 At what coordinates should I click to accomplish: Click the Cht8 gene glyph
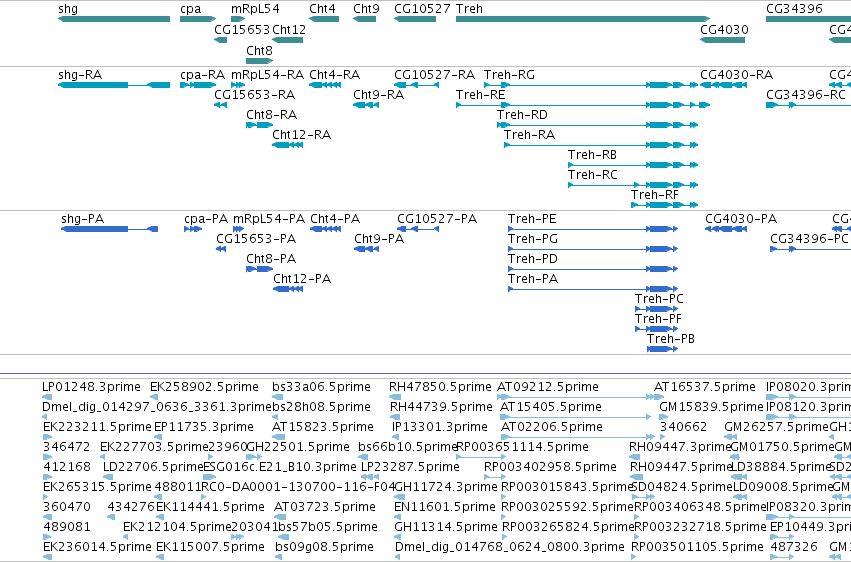pyautogui.click(x=259, y=61)
